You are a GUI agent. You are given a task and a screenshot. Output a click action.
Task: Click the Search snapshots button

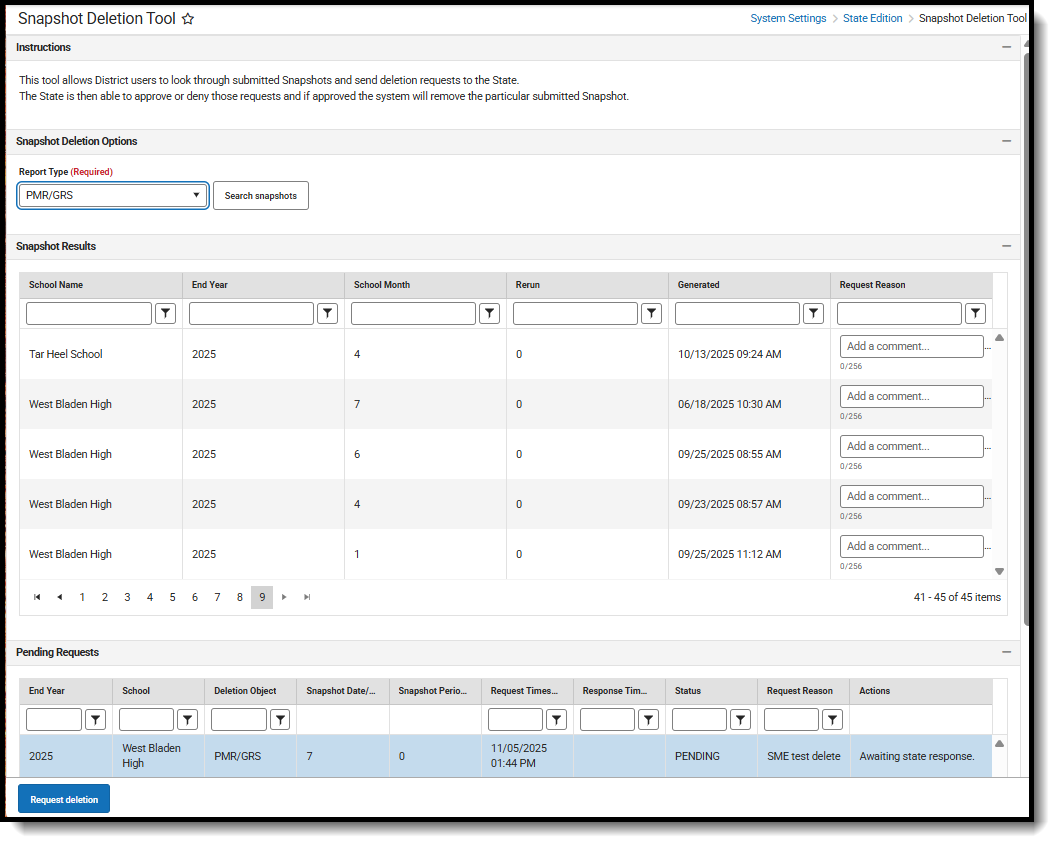(260, 195)
